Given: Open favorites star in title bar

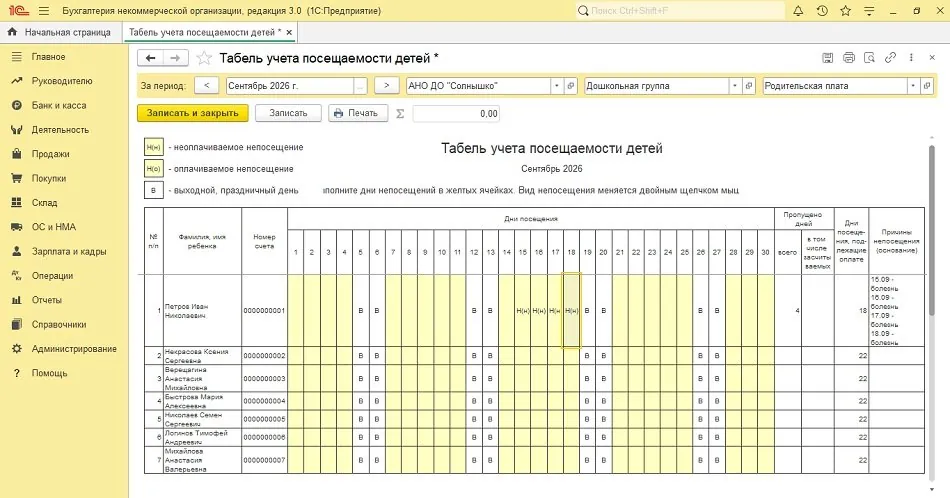Looking at the screenshot, I should pos(846,11).
